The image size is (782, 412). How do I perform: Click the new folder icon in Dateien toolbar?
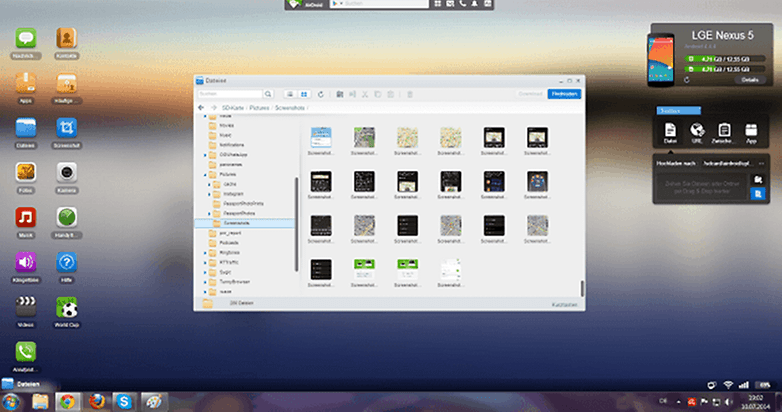click(x=340, y=94)
